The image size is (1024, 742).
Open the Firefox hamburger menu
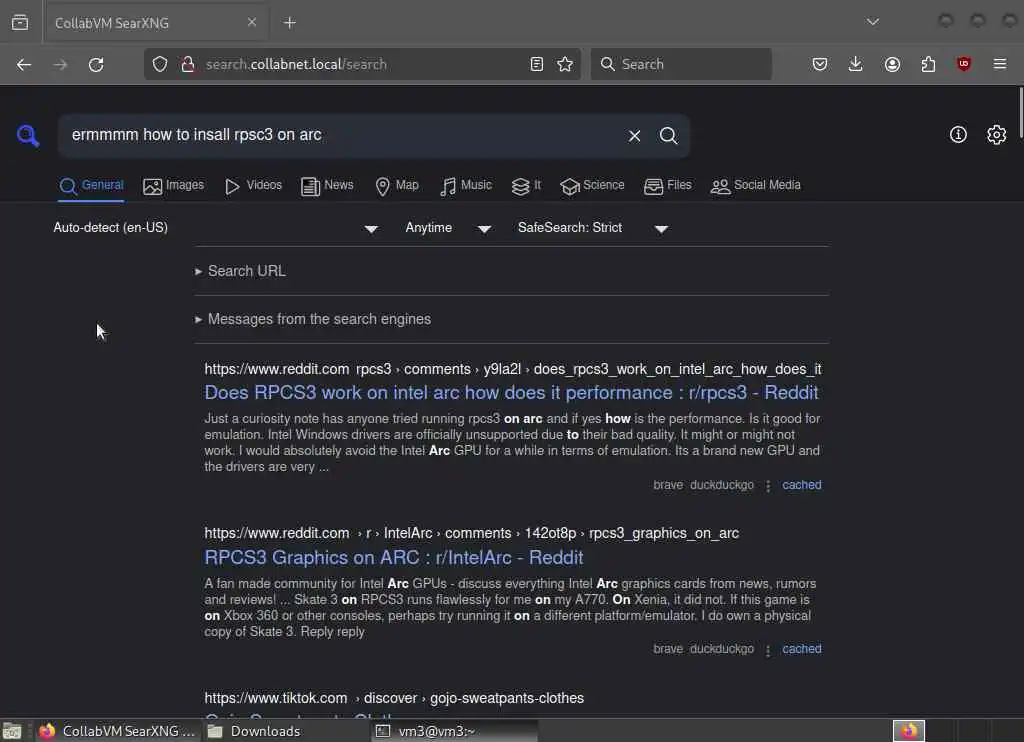pyautogui.click(x=999, y=64)
